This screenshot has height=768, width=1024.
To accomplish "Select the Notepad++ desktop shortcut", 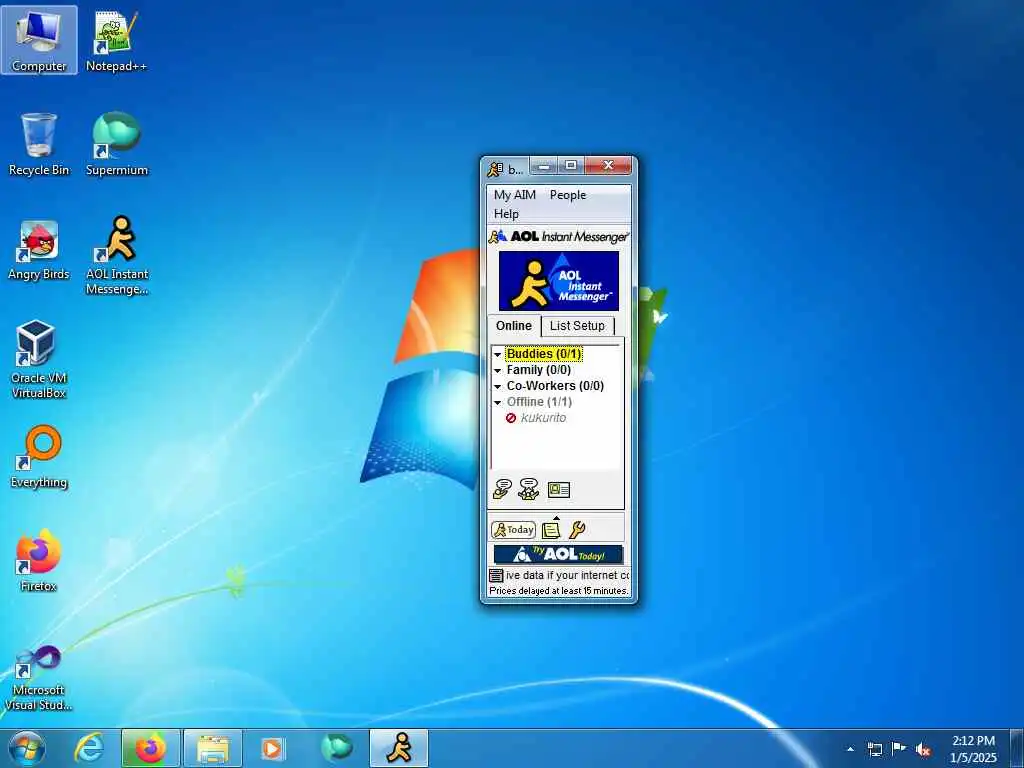I will click(x=116, y=40).
